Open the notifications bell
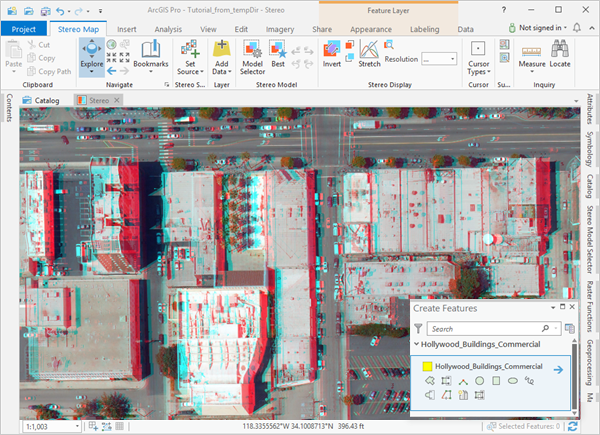The width and height of the screenshot is (600, 435). coord(577,28)
